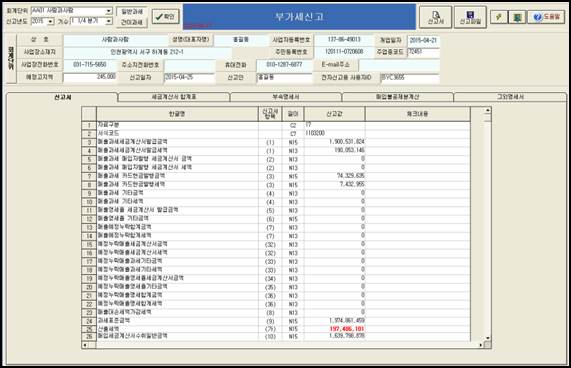Click the 확인 checkmark button

pos(165,16)
